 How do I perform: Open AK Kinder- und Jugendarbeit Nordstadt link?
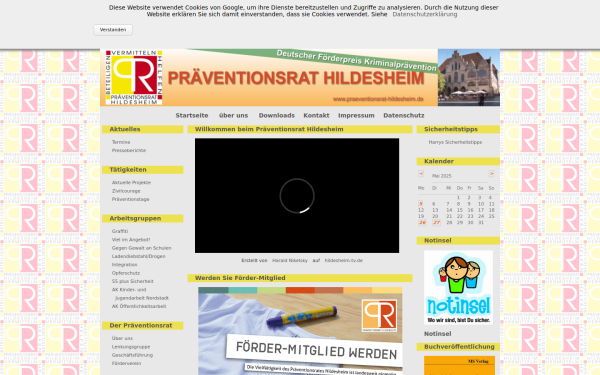(140, 294)
